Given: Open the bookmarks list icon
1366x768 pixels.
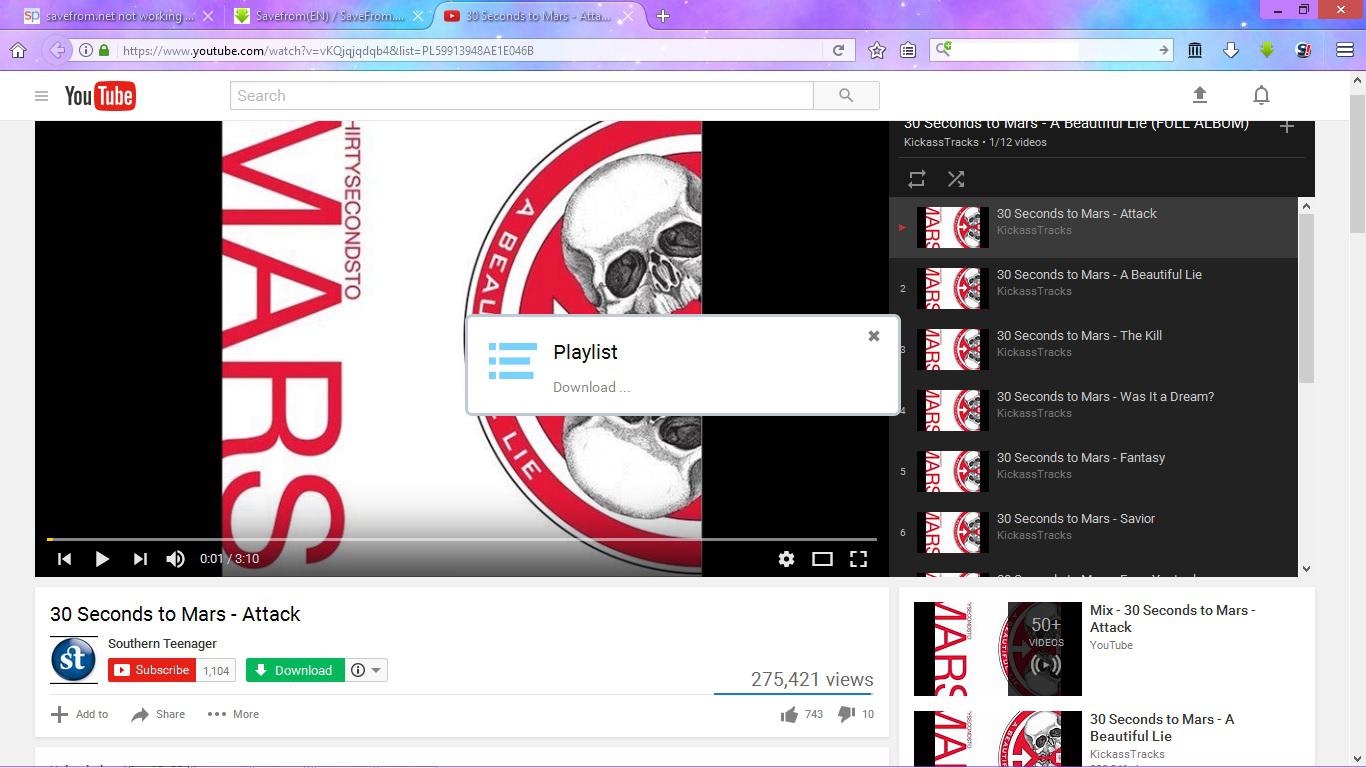Looking at the screenshot, I should (x=908, y=50).
